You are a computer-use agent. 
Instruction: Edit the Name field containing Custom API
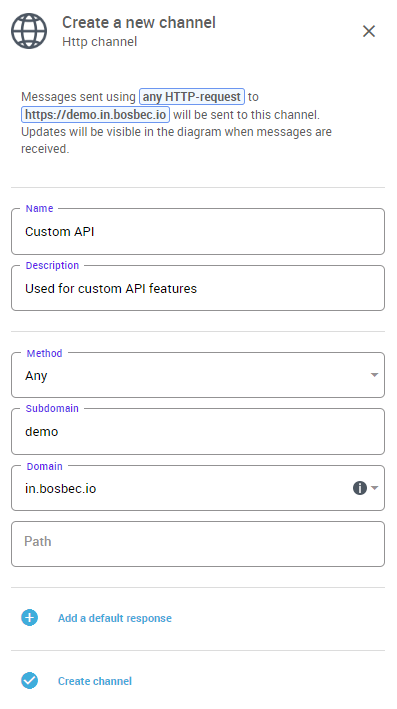(198, 232)
